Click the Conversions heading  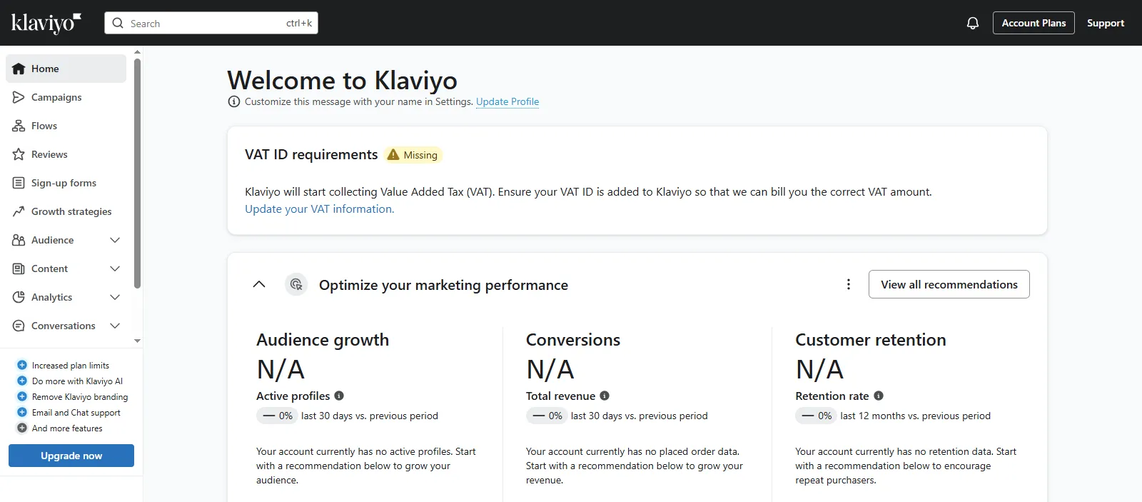pyautogui.click(x=573, y=340)
